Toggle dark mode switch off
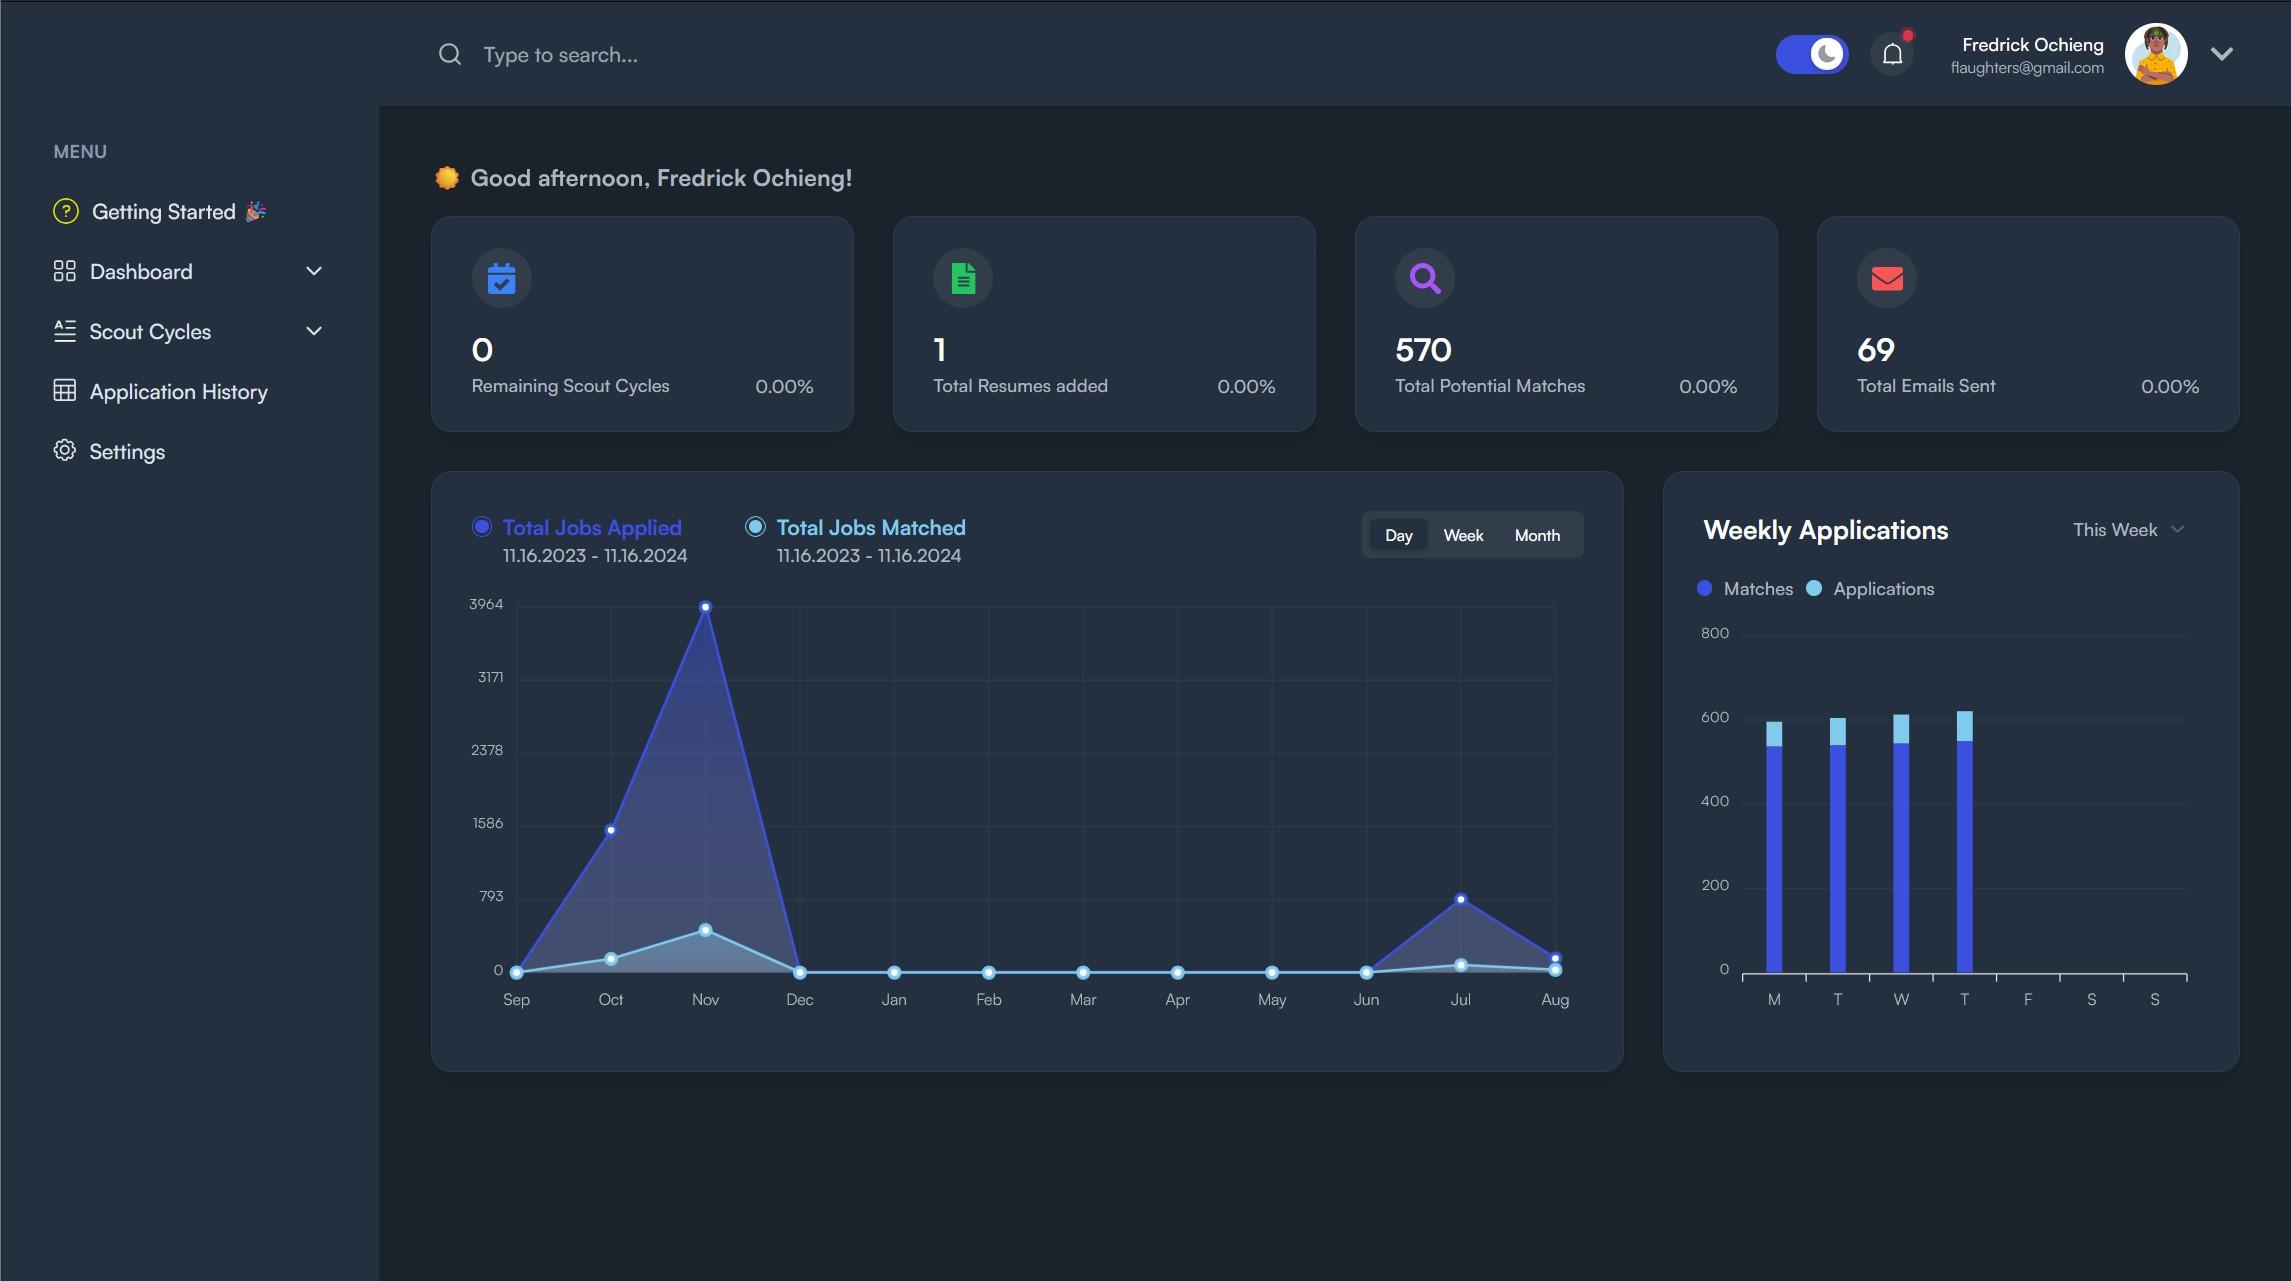The image size is (2291, 1281). click(x=1812, y=54)
